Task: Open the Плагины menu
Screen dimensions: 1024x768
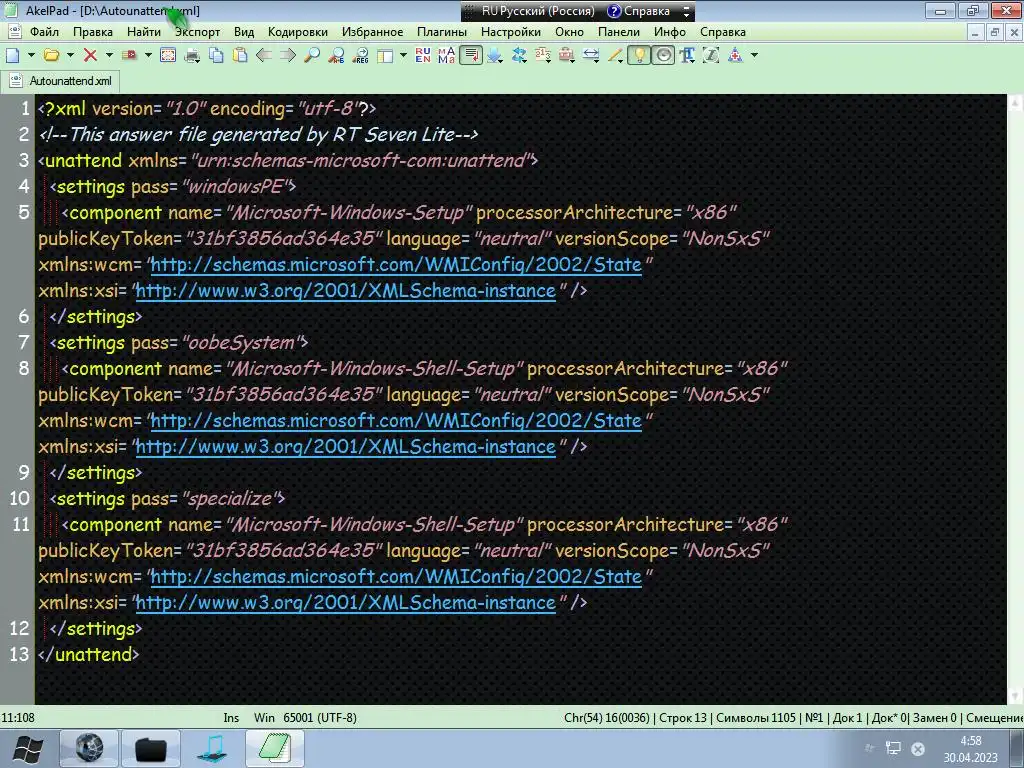Action: (x=442, y=32)
